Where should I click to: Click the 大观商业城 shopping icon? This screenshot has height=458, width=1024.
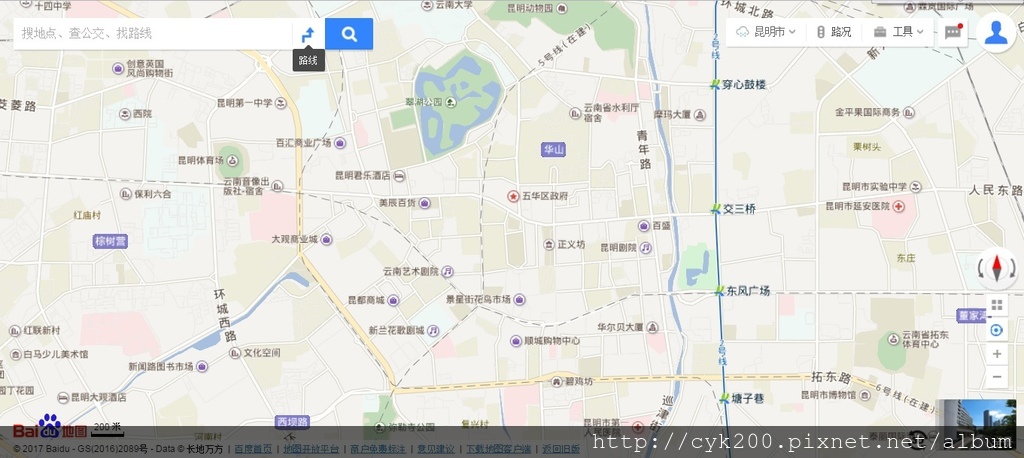tap(326, 240)
